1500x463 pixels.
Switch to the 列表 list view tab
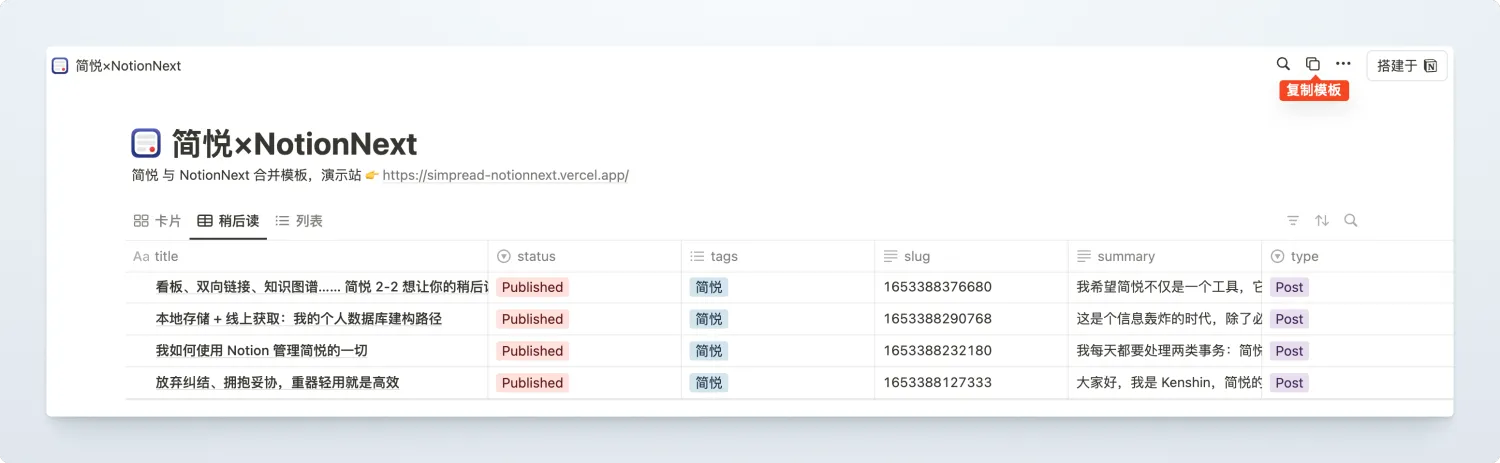click(x=299, y=221)
